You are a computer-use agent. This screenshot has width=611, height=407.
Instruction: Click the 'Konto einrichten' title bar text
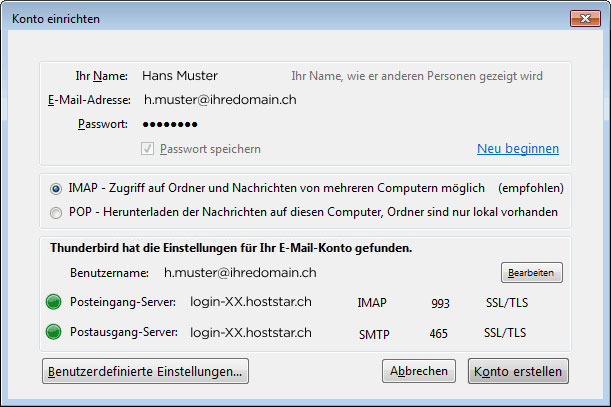pyautogui.click(x=56, y=19)
